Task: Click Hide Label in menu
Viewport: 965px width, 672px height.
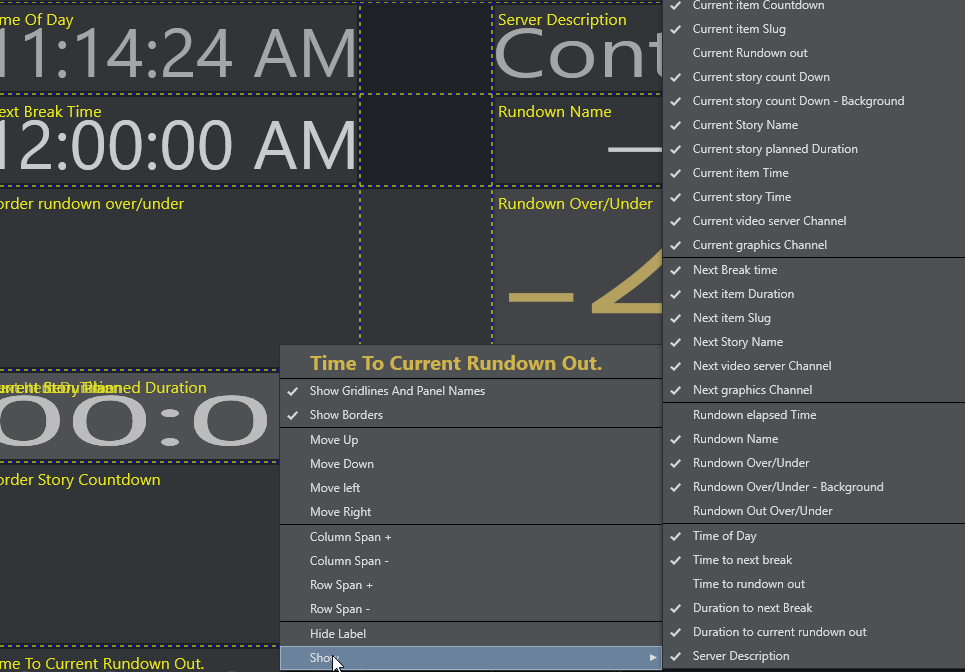Action: click(x=338, y=634)
